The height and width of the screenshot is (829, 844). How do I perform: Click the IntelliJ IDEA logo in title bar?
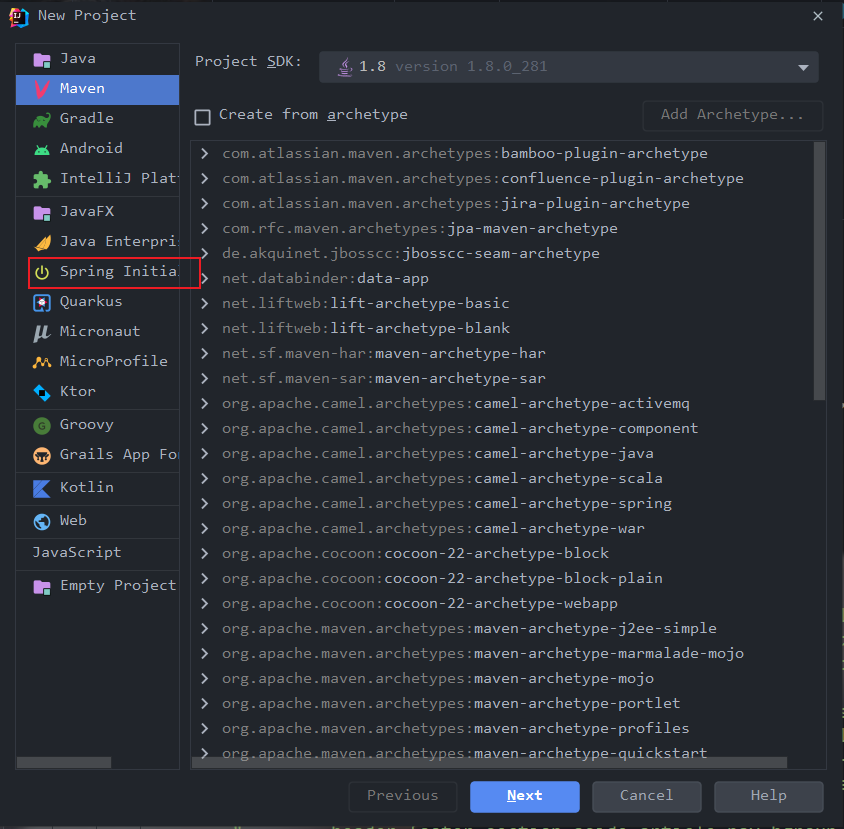(18, 17)
